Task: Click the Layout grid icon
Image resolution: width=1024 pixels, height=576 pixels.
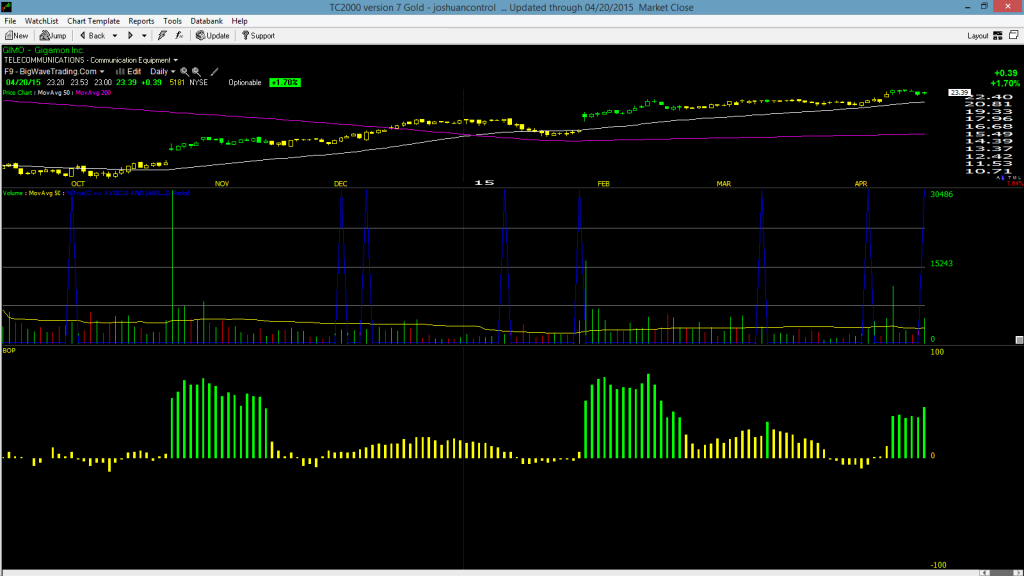Action: pyautogui.click(x=998, y=36)
